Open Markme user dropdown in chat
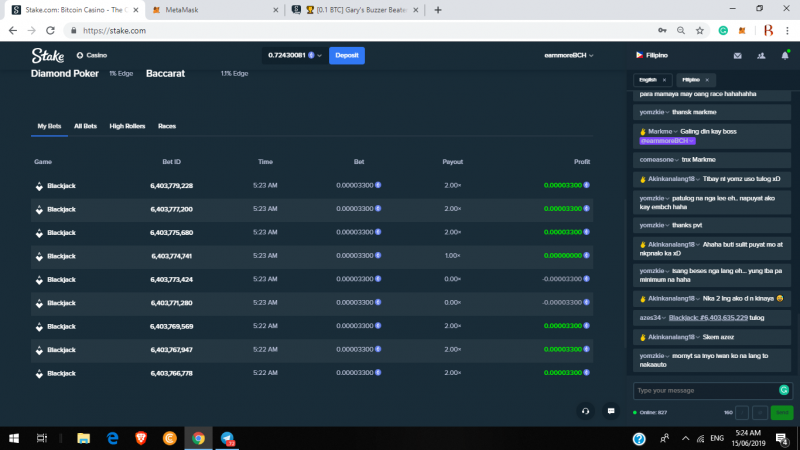The image size is (800, 450). pos(663,132)
